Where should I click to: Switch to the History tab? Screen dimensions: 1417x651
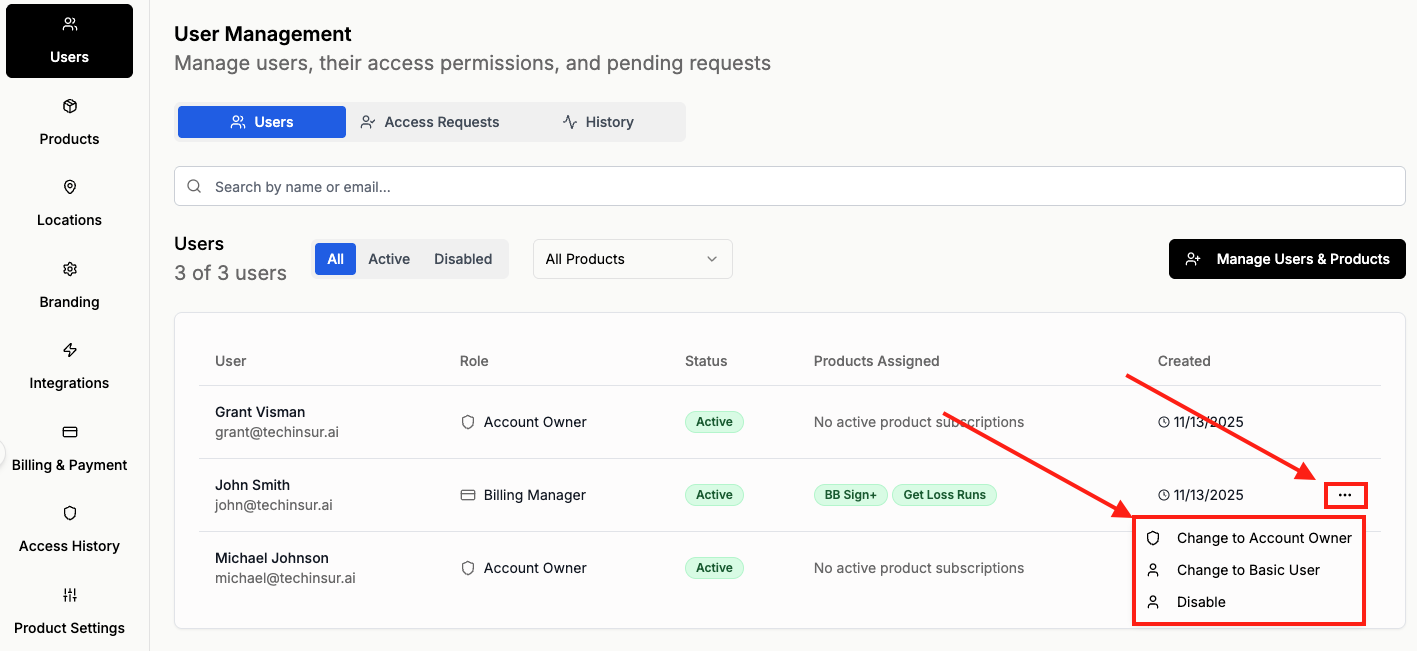tap(598, 122)
